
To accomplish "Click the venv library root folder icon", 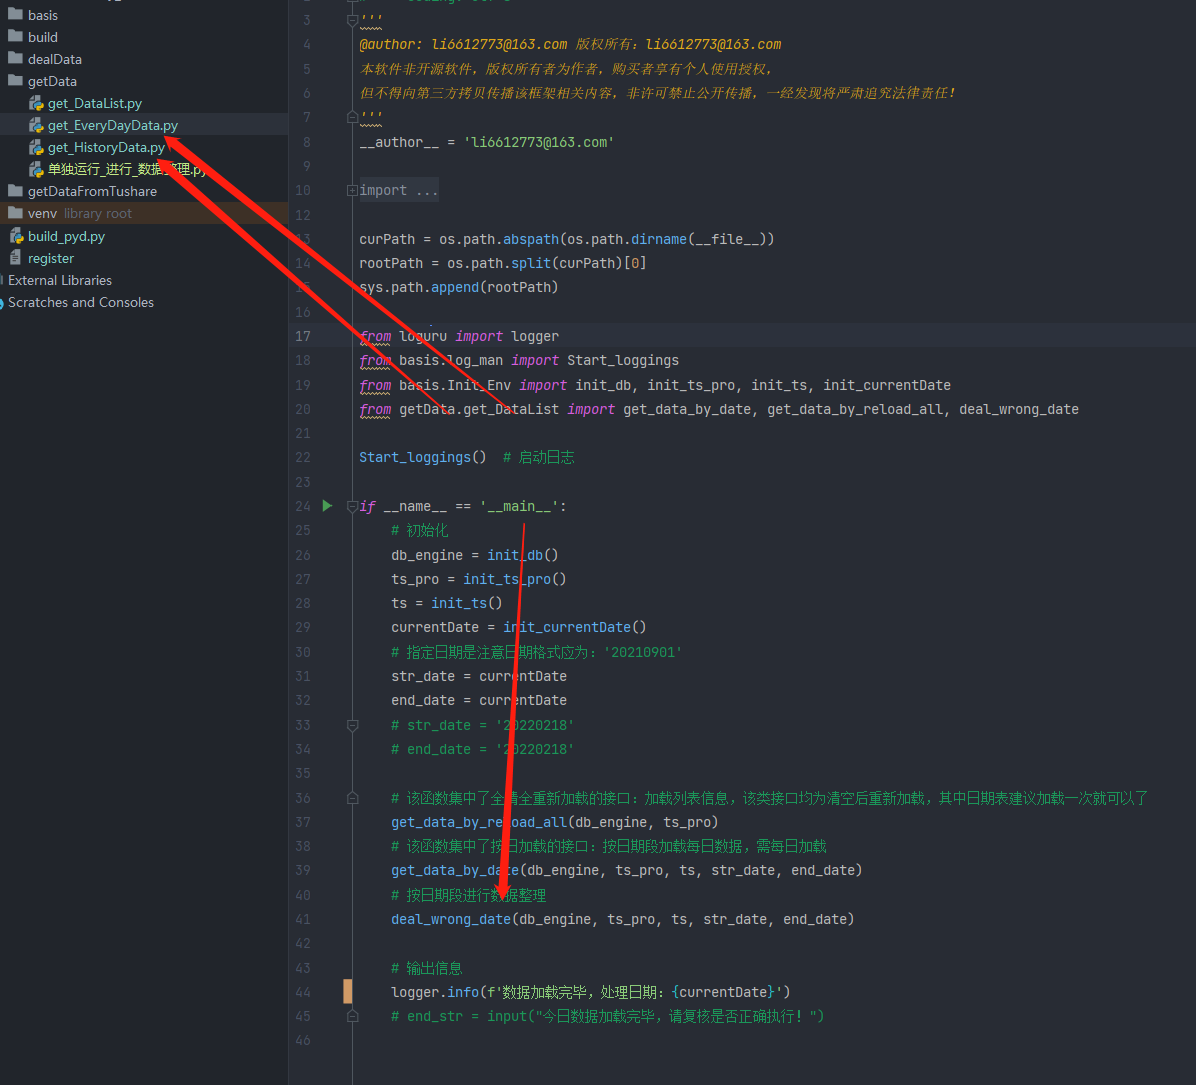I will [15, 213].
